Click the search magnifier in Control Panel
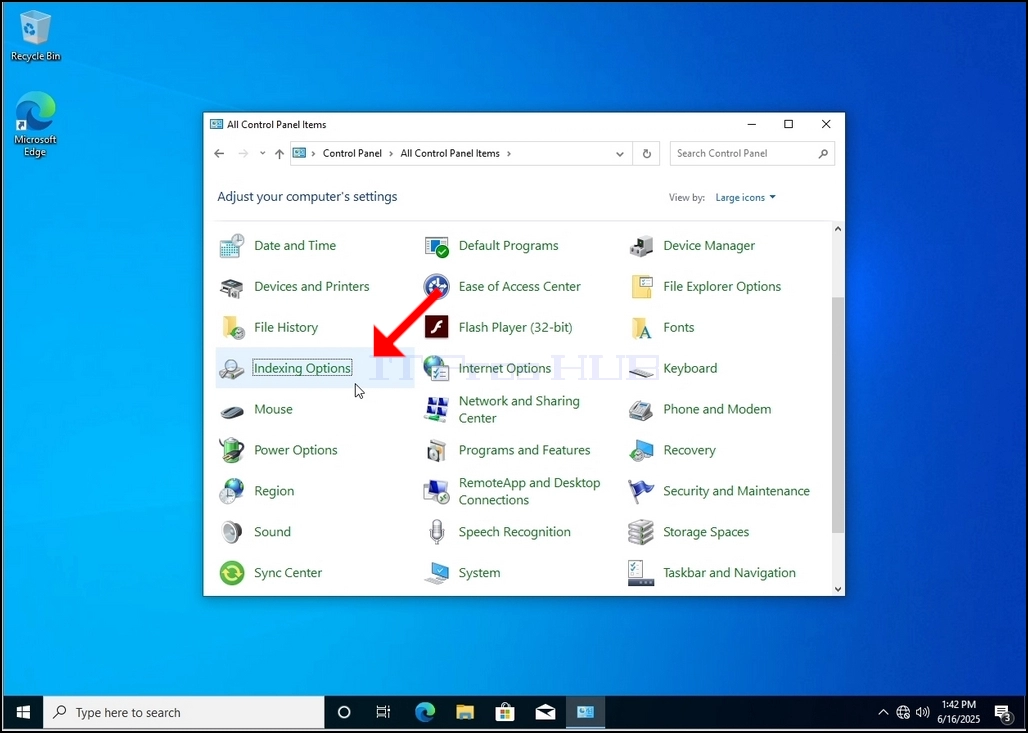This screenshot has height=733, width=1028. 823,153
